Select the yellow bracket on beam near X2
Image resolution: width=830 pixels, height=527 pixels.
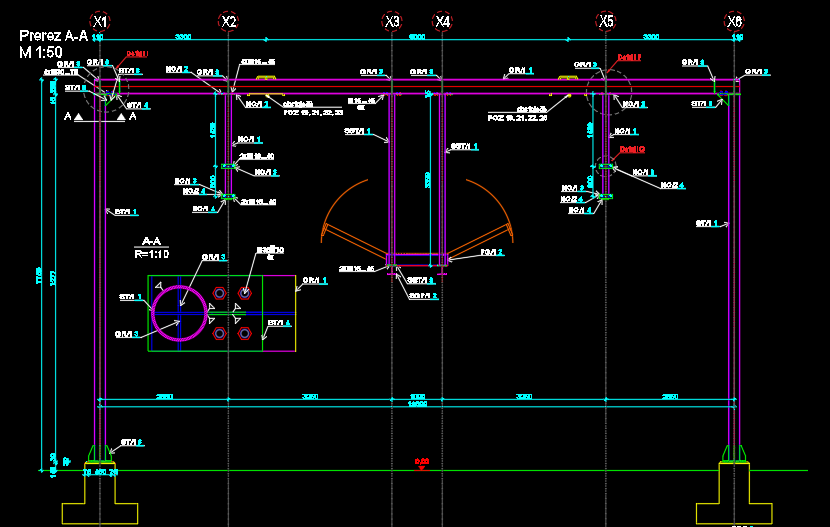coord(264,78)
